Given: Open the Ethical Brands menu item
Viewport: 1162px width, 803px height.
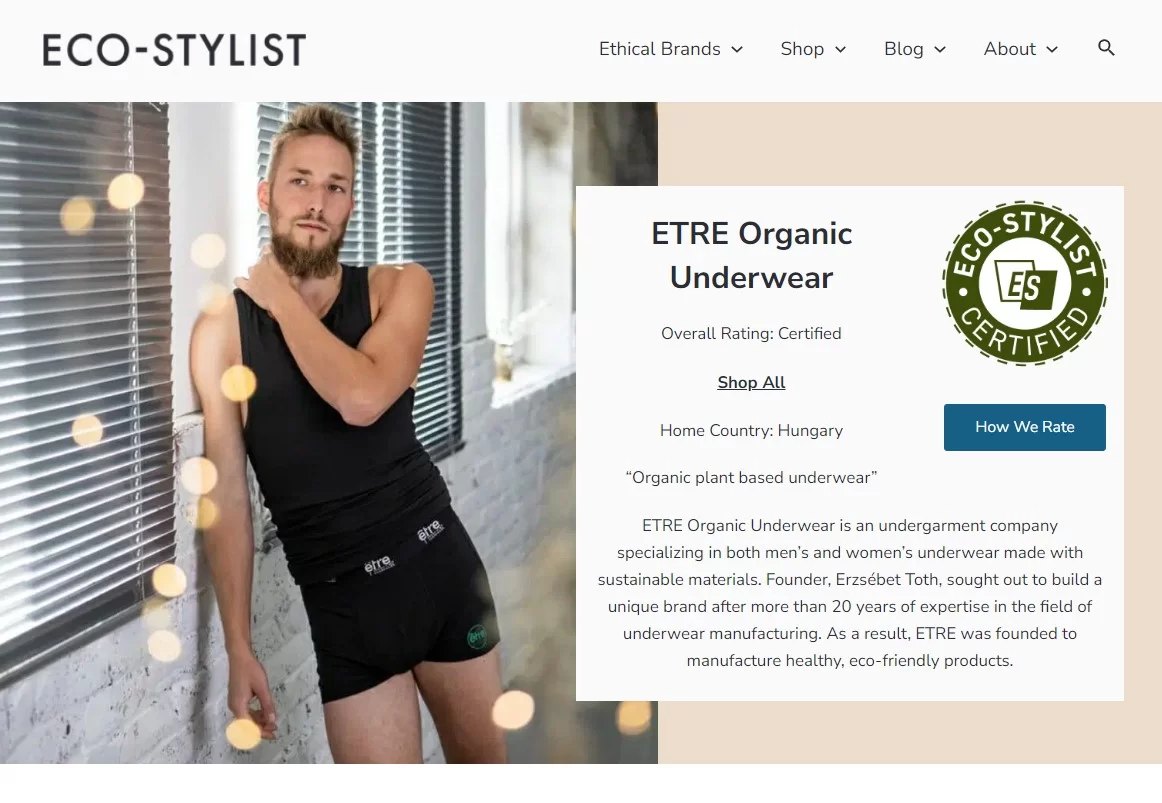Looking at the screenshot, I should click(660, 49).
